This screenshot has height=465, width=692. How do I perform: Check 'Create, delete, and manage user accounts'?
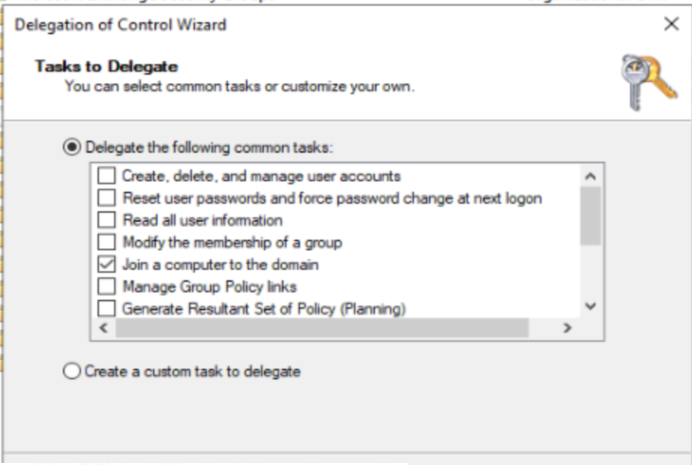[x=106, y=176]
